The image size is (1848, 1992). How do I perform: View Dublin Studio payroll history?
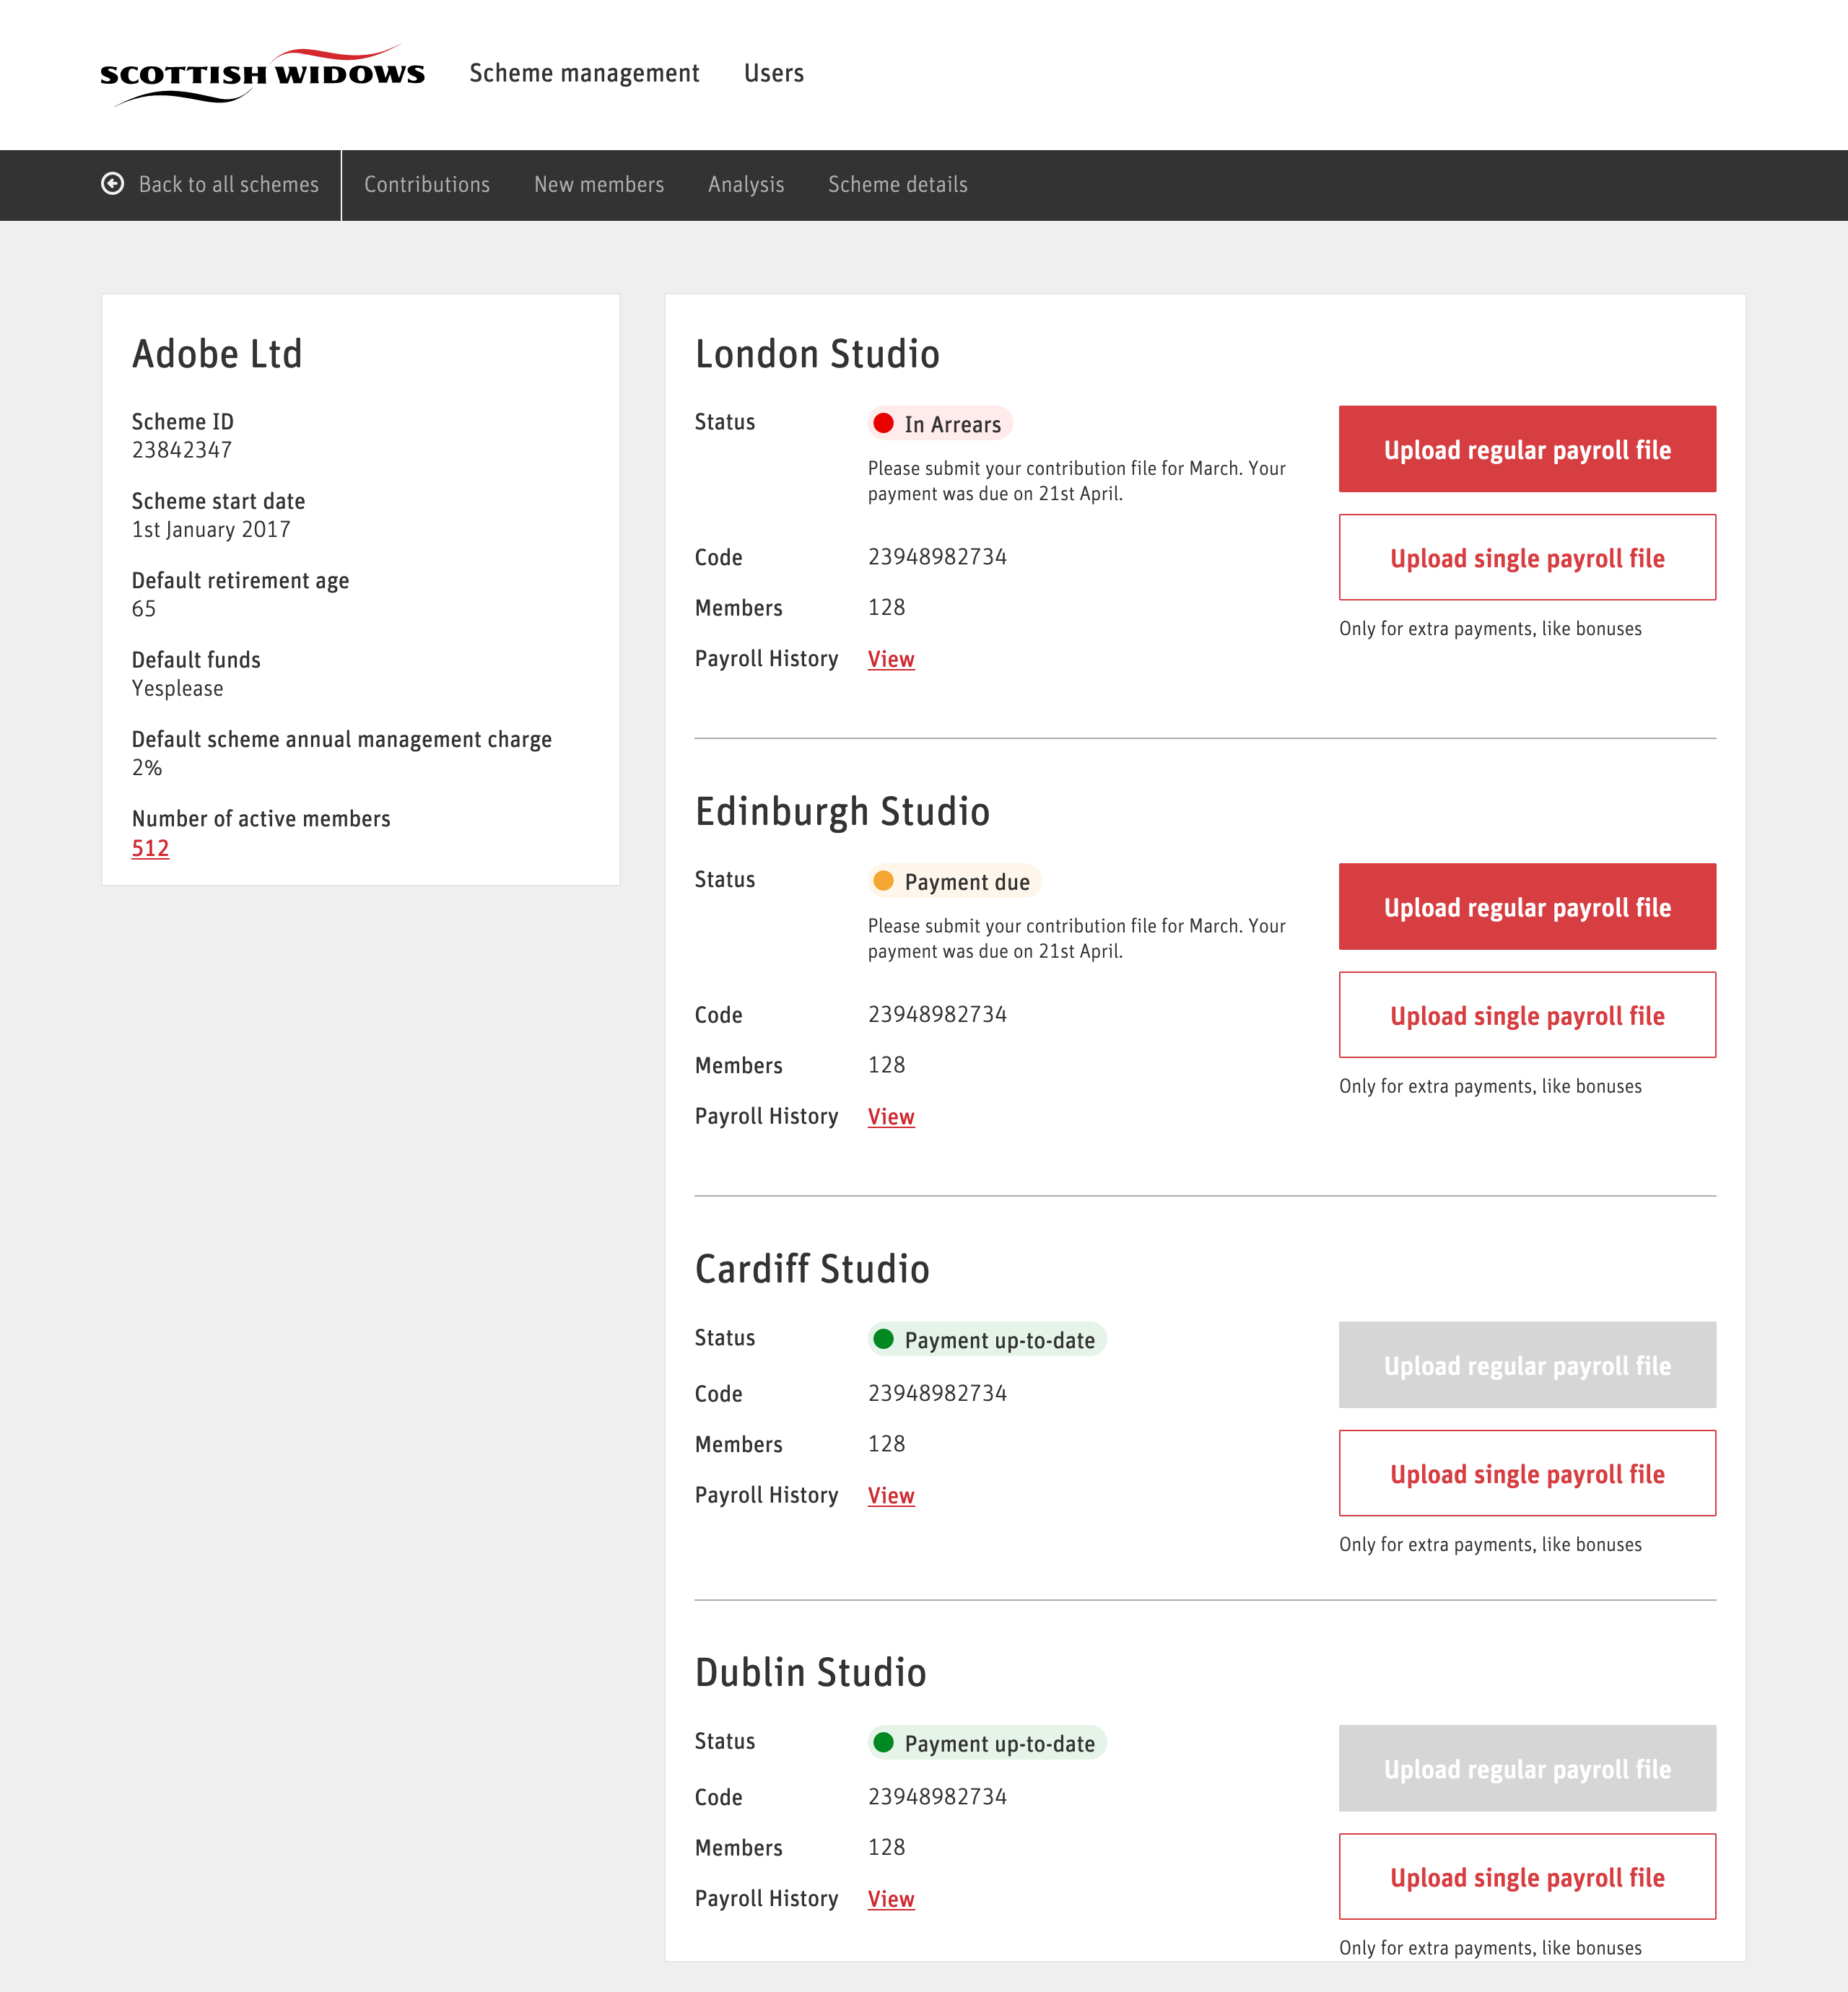891,1899
